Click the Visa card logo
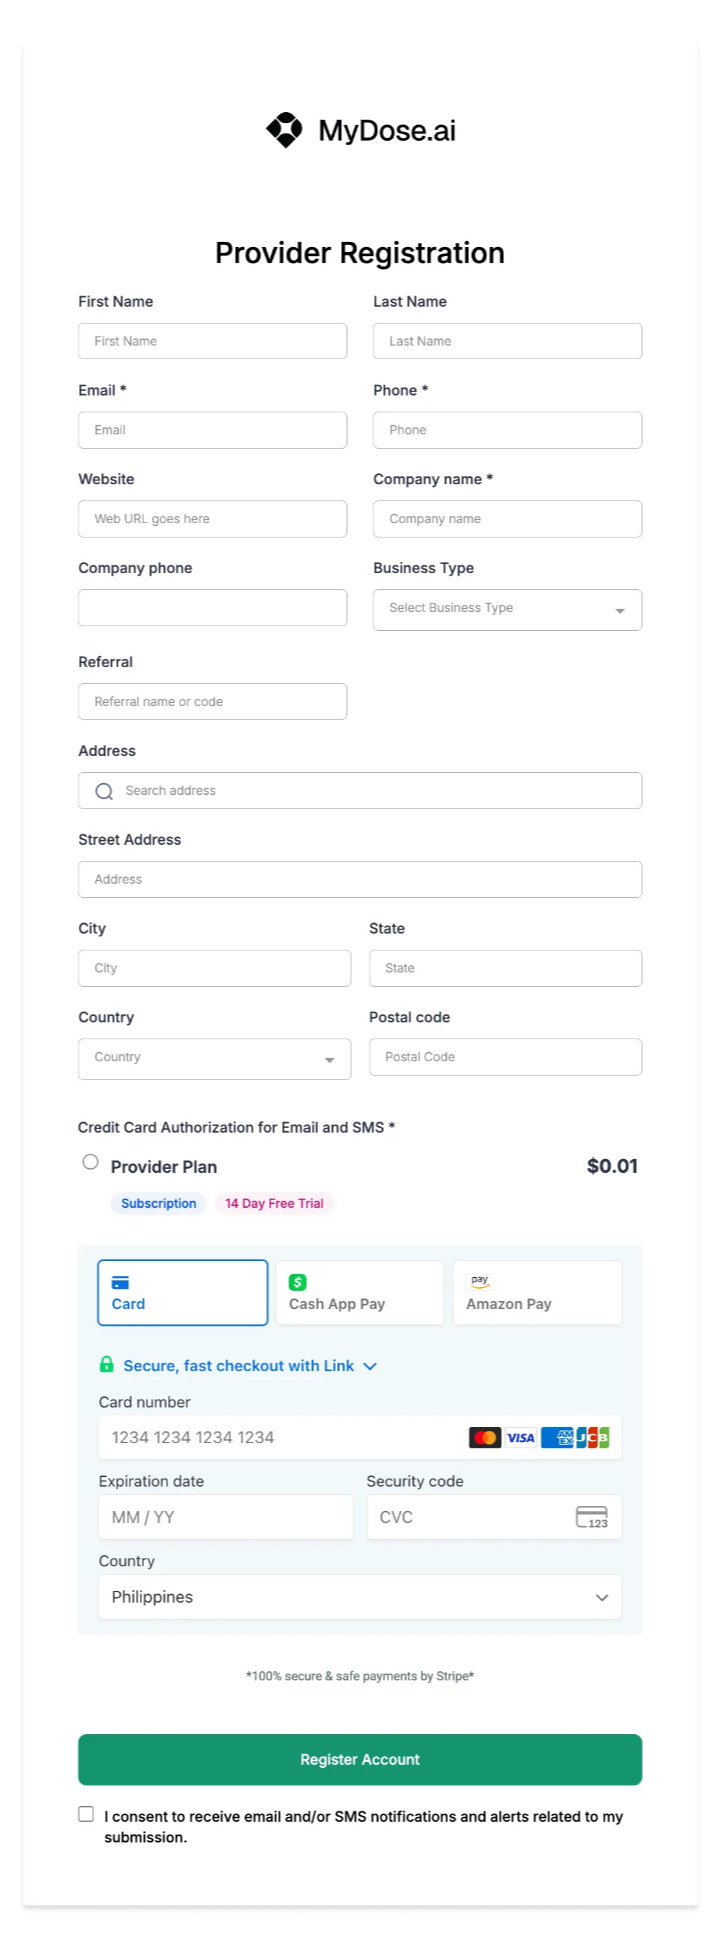Screen dimensions: 726x1946 [x=521, y=1438]
